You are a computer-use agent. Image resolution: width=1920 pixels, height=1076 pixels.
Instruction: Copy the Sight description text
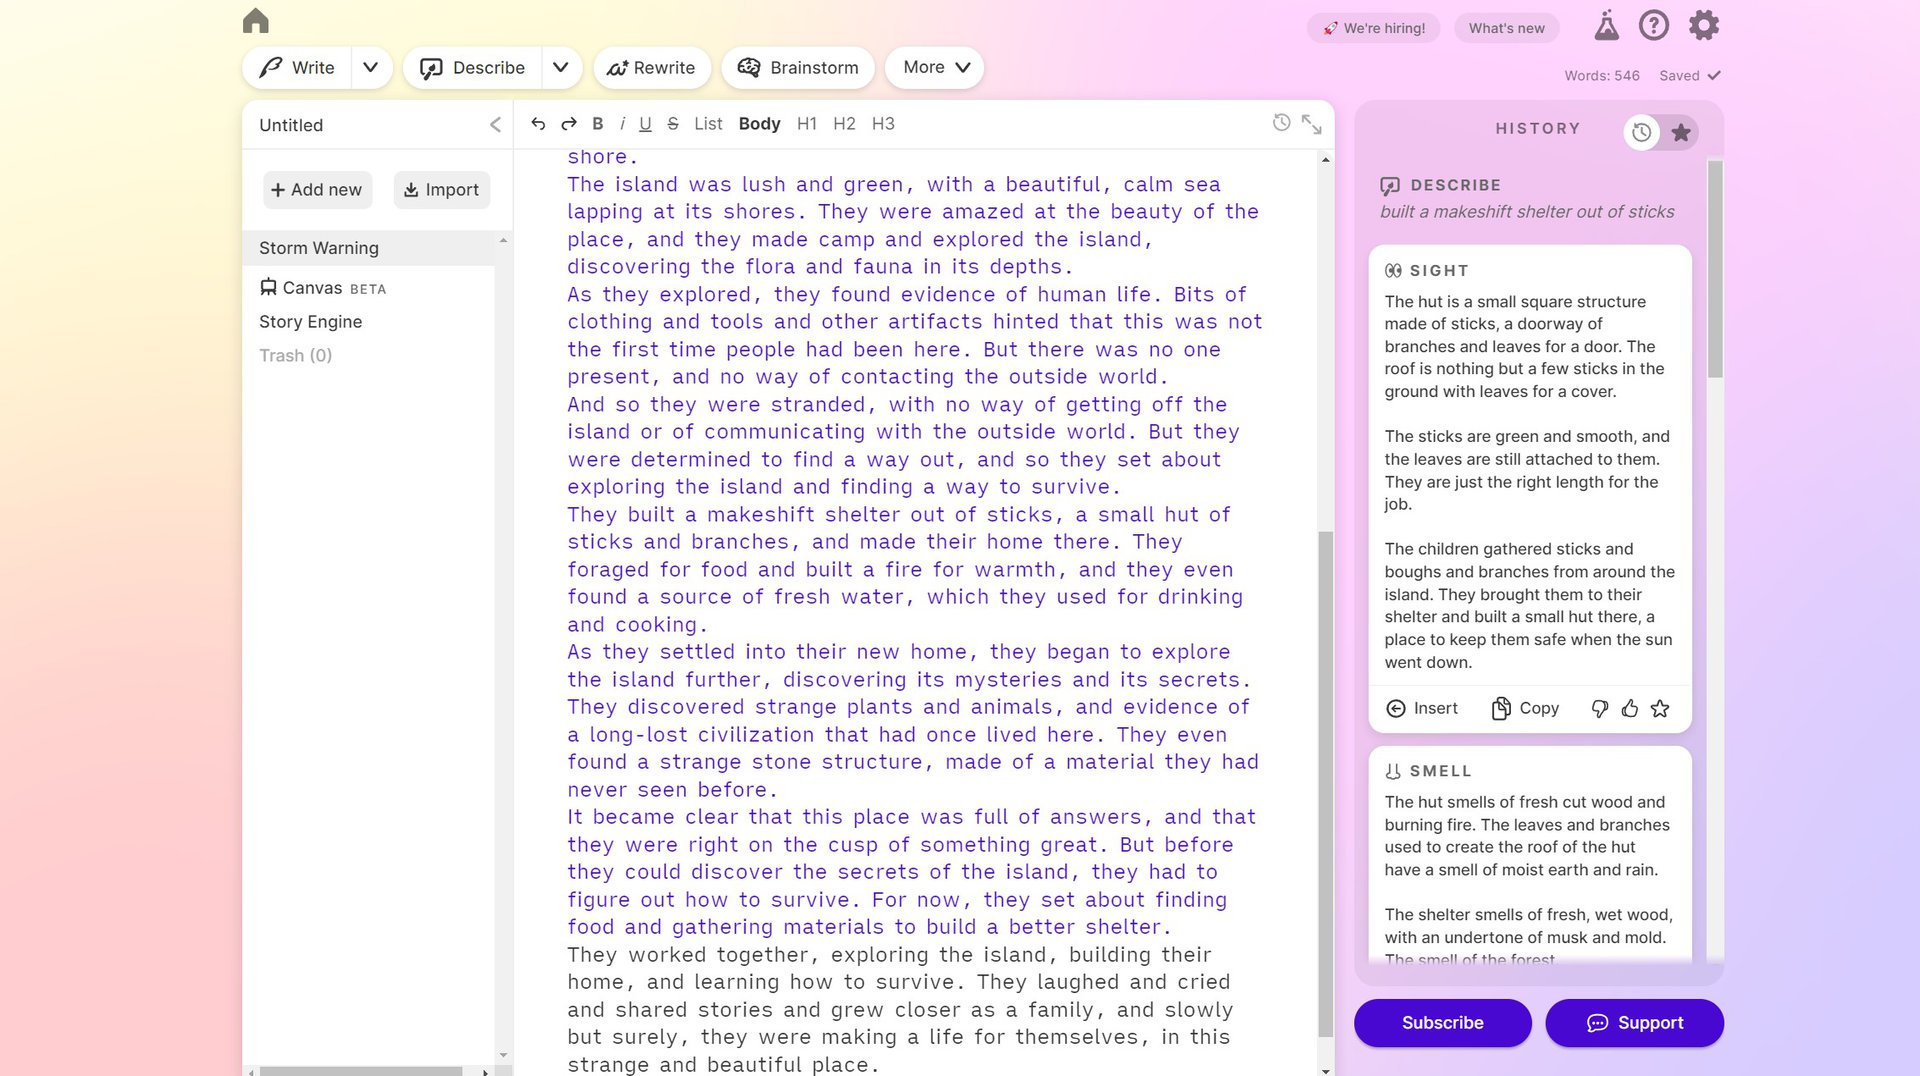(x=1525, y=709)
